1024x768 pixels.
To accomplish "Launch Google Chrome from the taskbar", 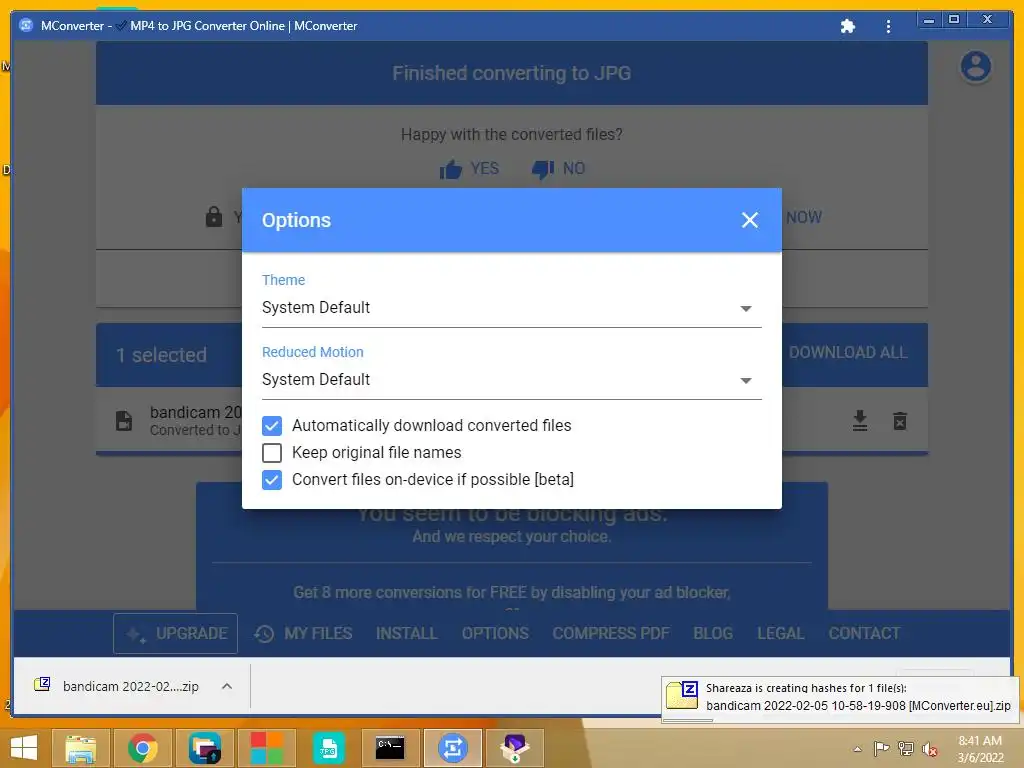I will [142, 748].
